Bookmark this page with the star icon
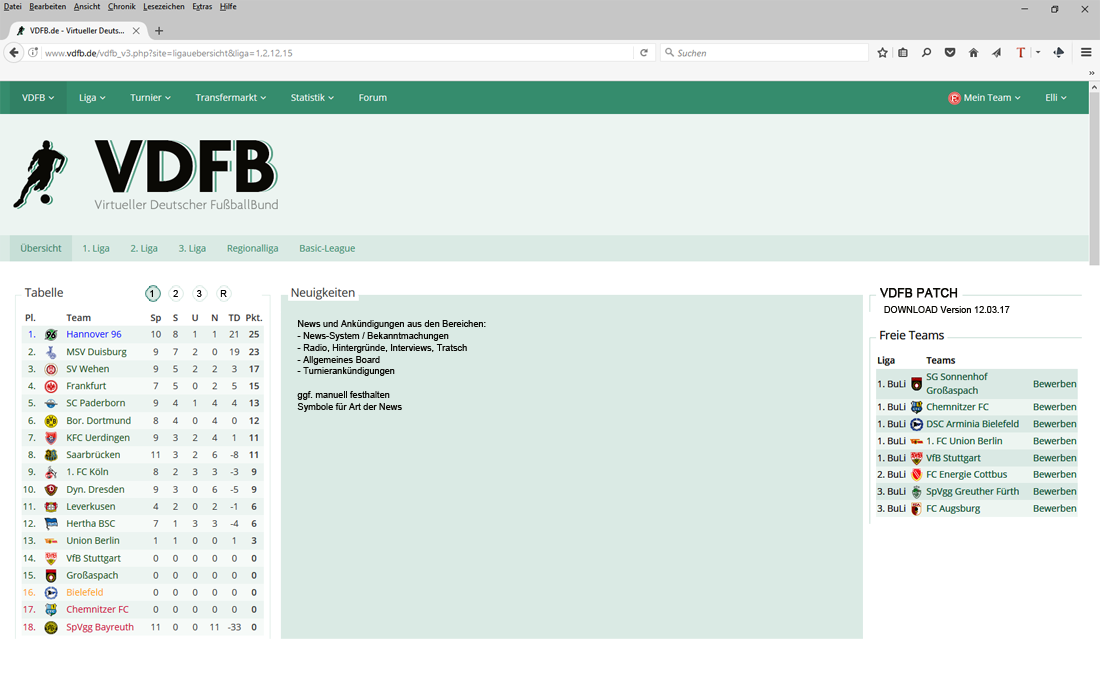Screen dimensions: 1100x688 [882, 53]
